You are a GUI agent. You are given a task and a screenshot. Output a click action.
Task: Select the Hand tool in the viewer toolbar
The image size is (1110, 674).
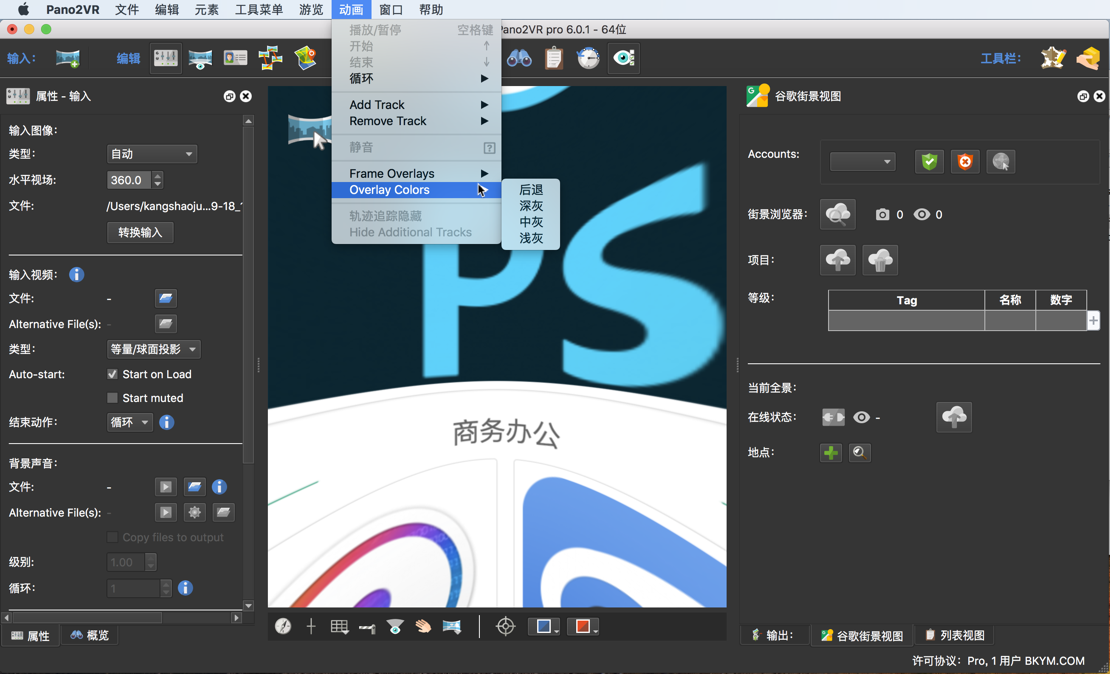(x=422, y=626)
